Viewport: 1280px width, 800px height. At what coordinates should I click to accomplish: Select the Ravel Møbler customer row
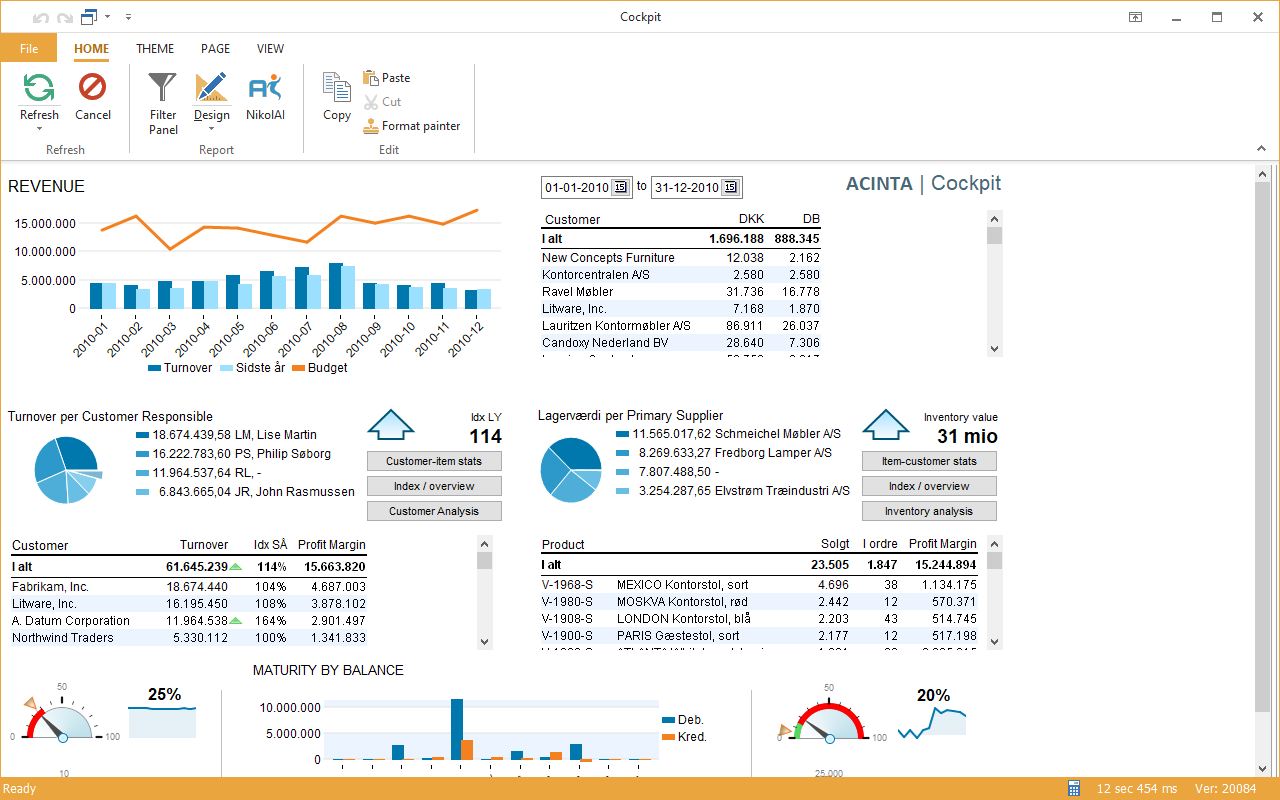click(x=681, y=292)
